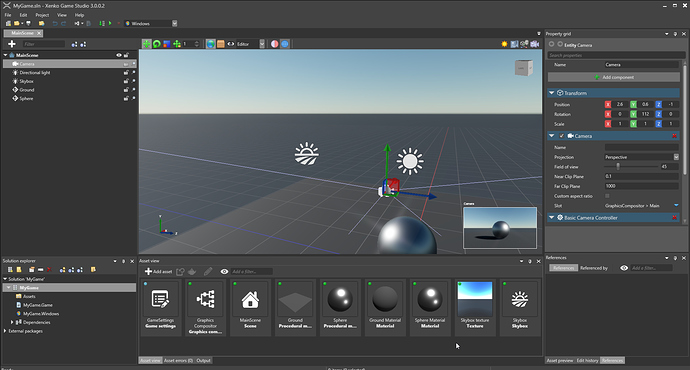Toggle MainScene visibility eye icon
The image size is (690, 370).
coord(119,55)
